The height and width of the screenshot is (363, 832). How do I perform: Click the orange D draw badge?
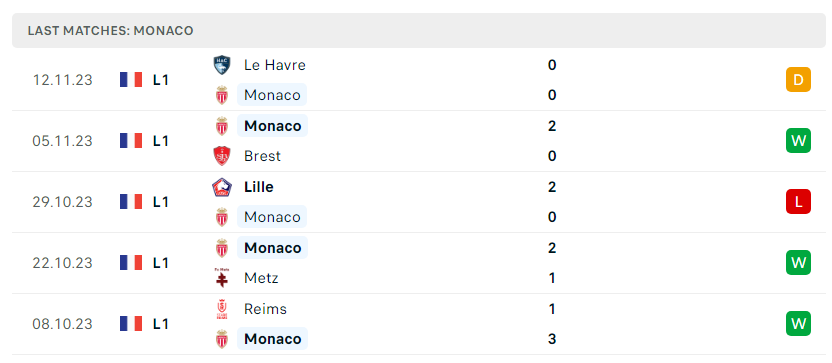798,80
